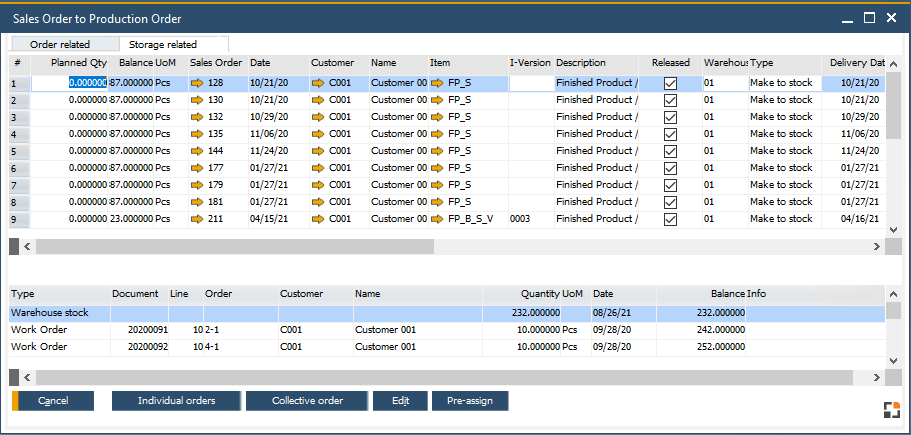Click item FP_S link arrow in row 5
This screenshot has height=435, width=911.
(438, 152)
